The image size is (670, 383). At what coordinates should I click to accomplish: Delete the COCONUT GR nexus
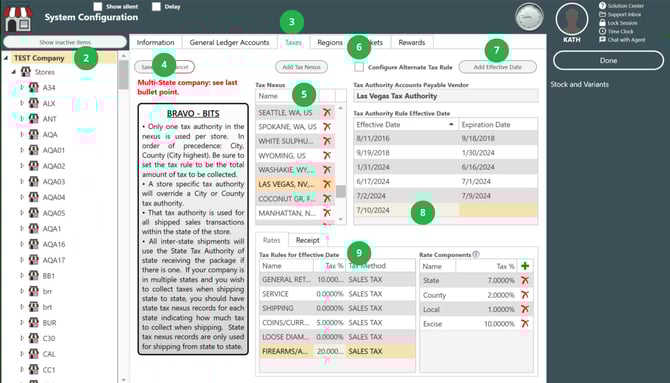coord(327,199)
